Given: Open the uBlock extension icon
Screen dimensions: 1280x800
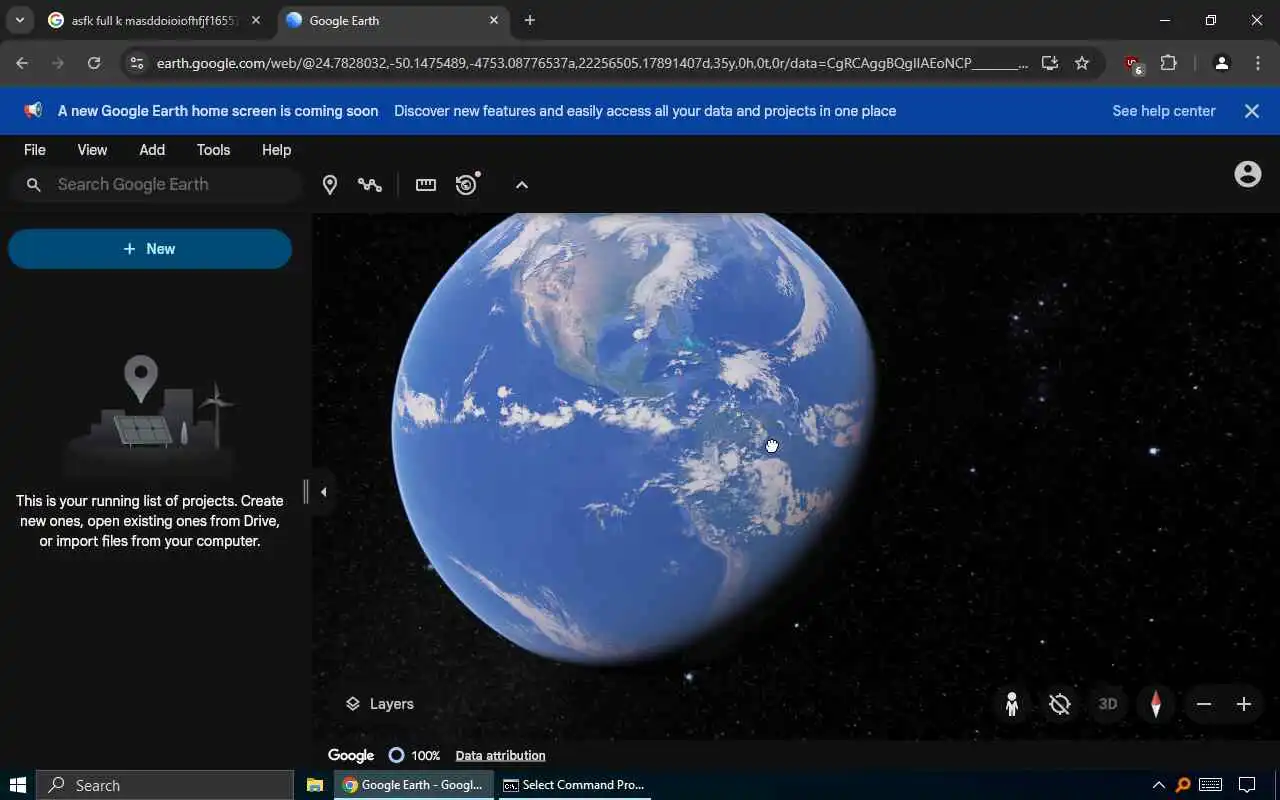Looking at the screenshot, I should pos(1133,64).
